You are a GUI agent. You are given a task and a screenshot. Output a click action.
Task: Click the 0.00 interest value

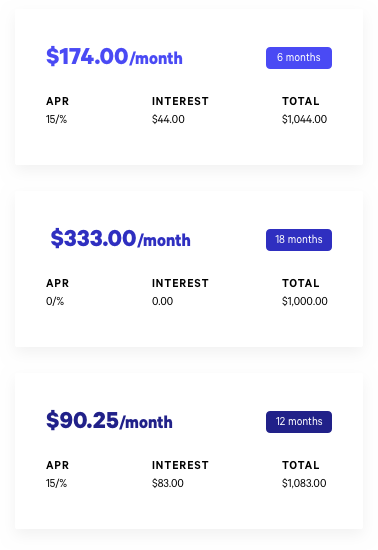pyautogui.click(x=162, y=301)
